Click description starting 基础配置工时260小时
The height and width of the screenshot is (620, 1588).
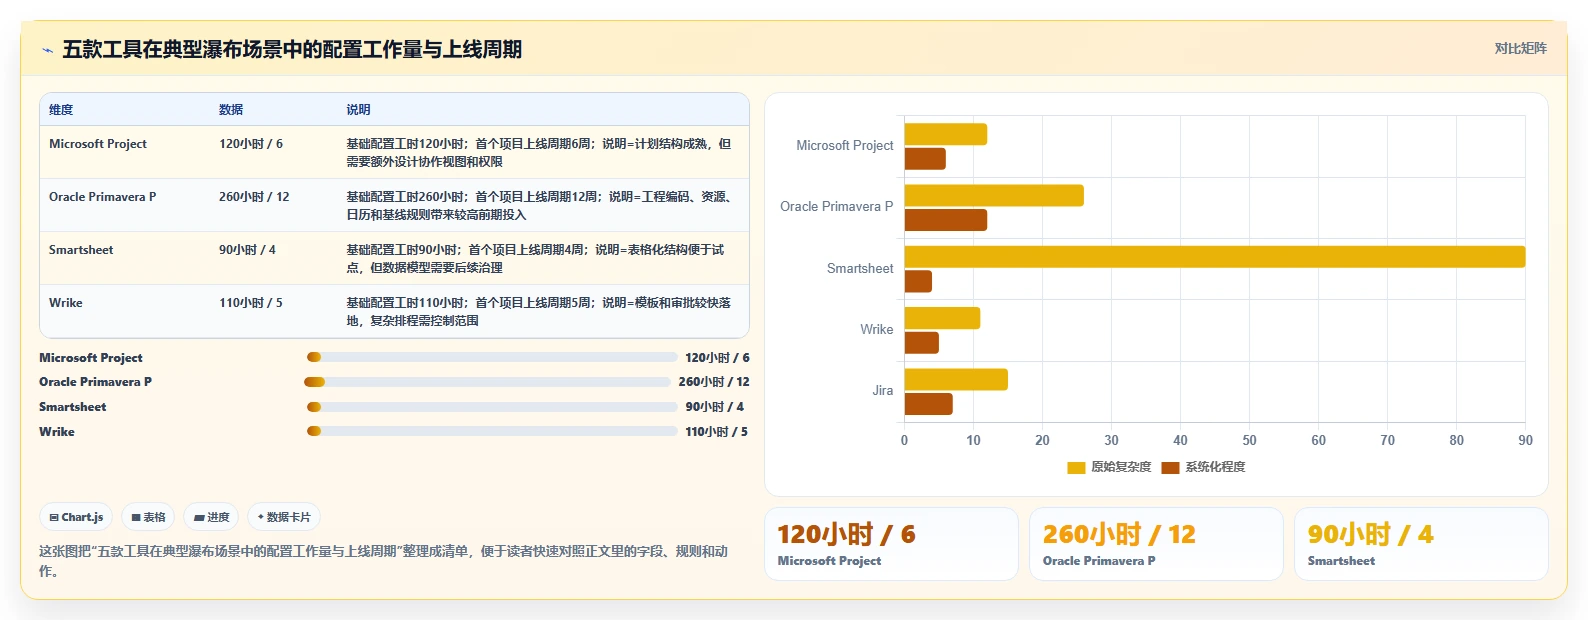pyautogui.click(x=539, y=206)
